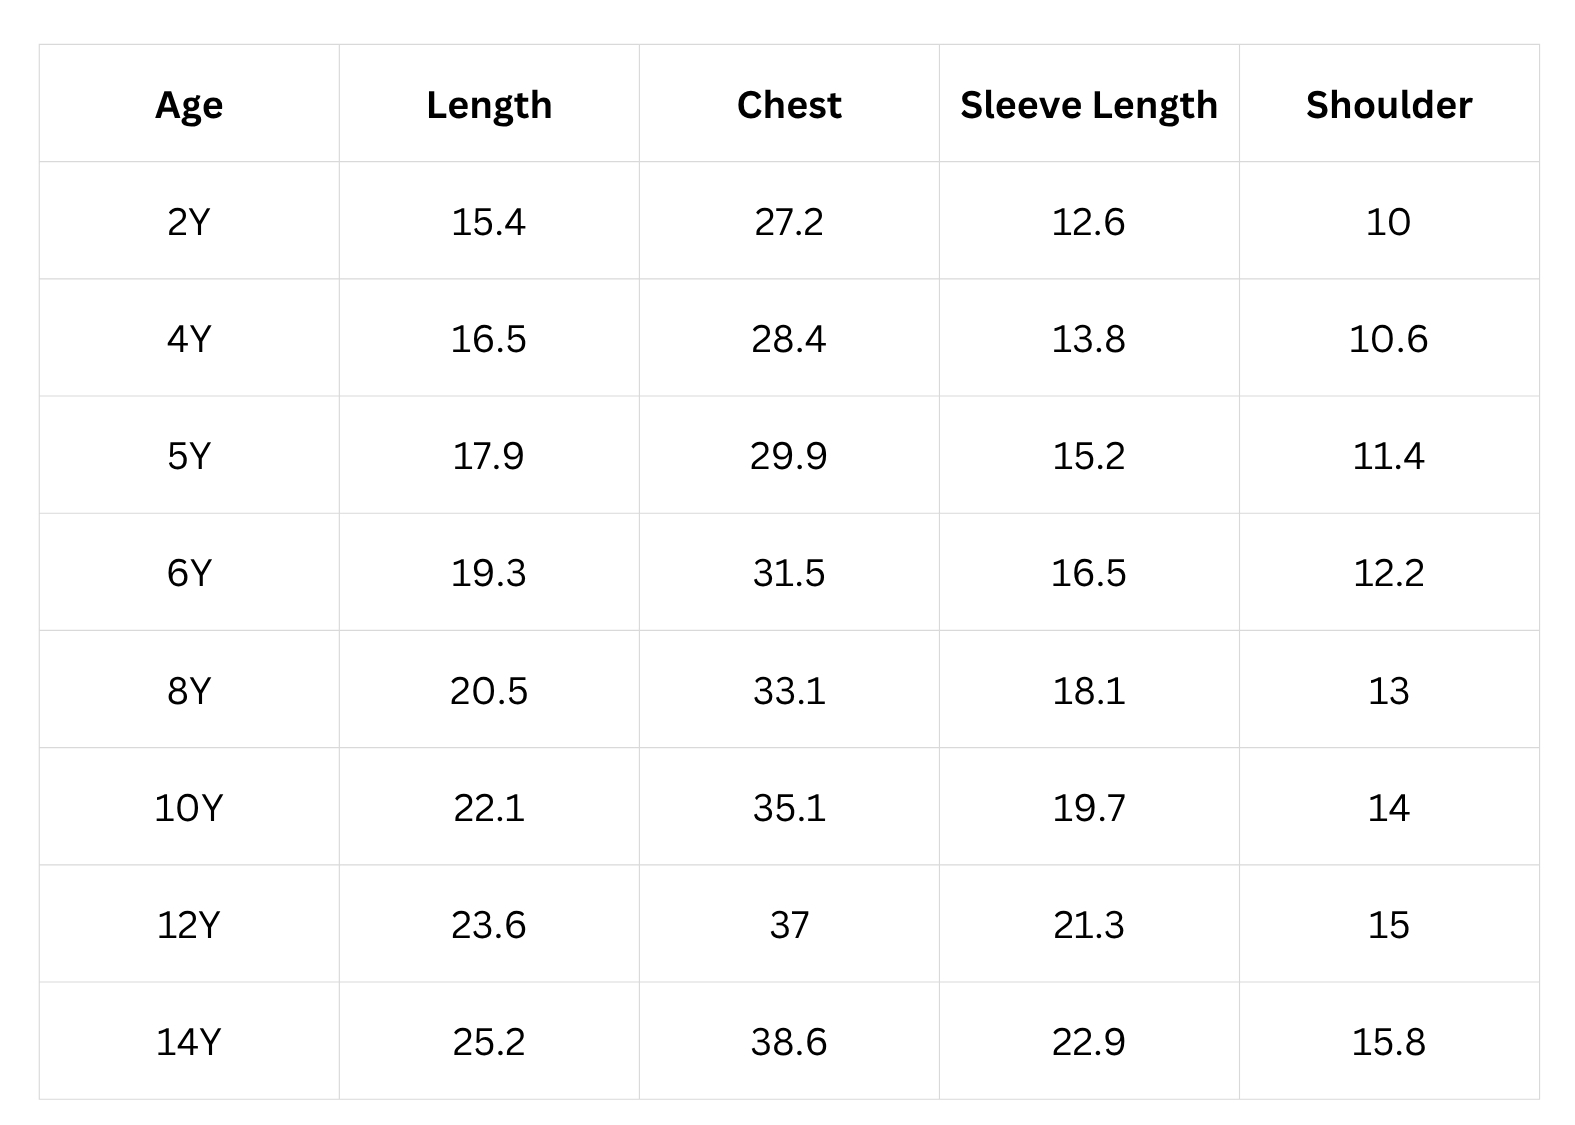1575x1125 pixels.
Task: Click the Age column header
Action: (x=189, y=105)
